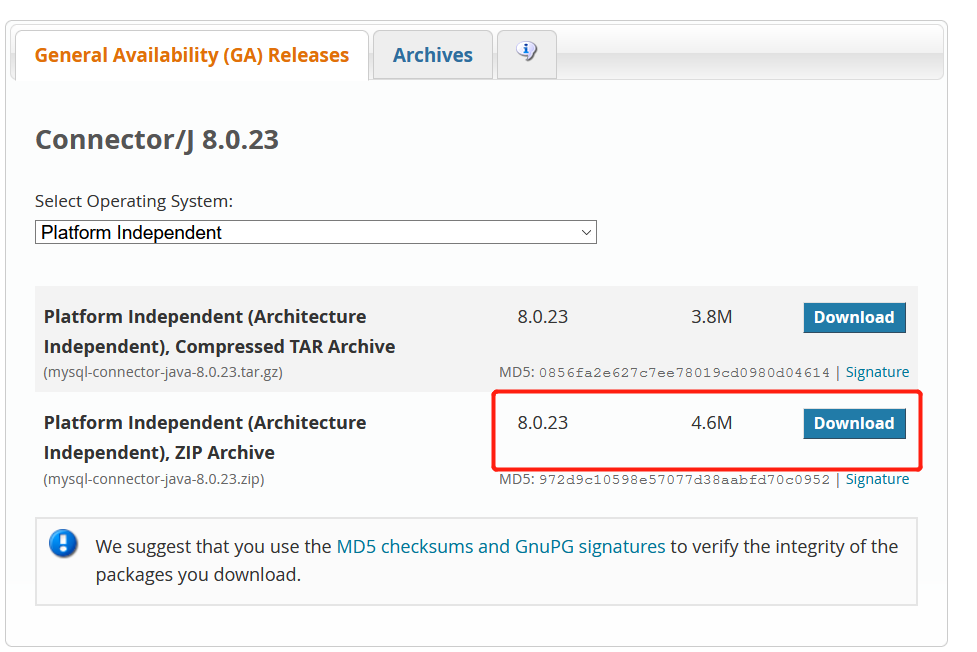Switch to the Archives tab
The image size is (977, 652).
click(433, 55)
